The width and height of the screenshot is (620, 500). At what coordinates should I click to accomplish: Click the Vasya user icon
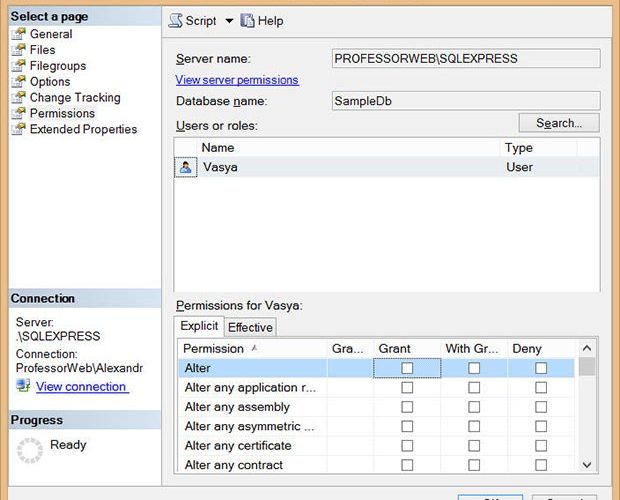coord(185,168)
